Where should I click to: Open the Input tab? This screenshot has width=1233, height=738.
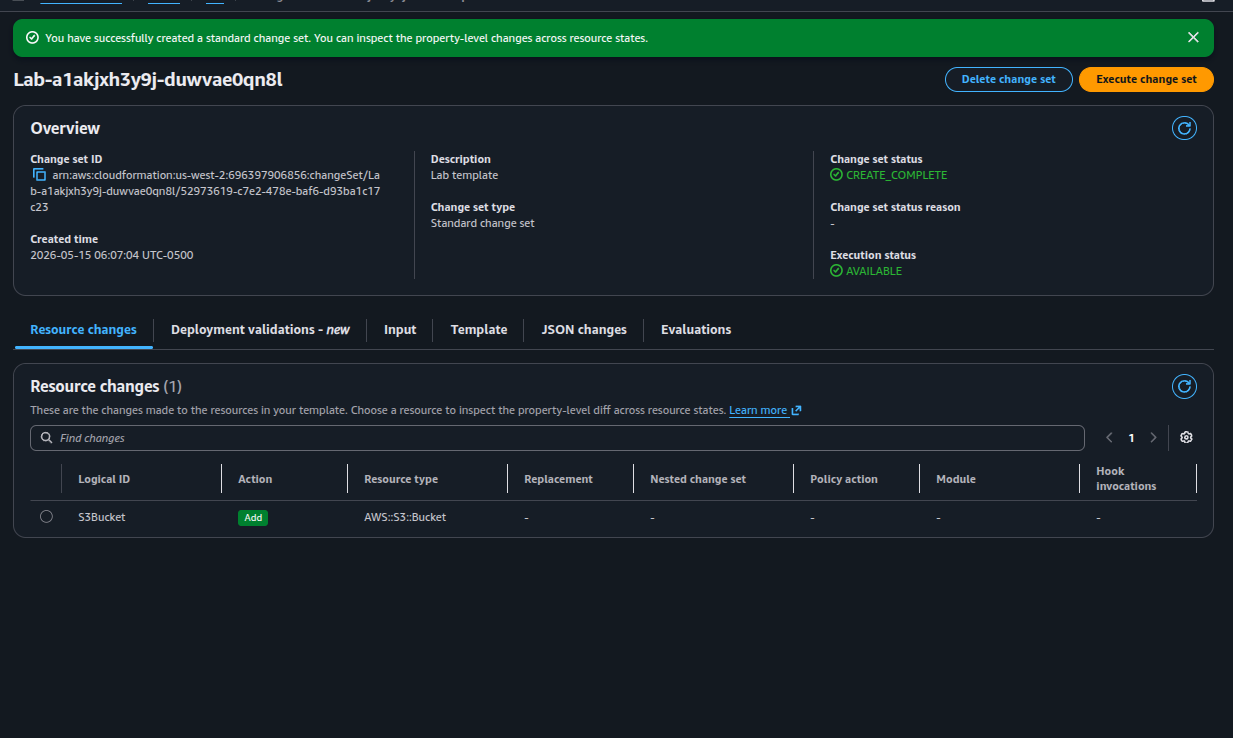[400, 329]
